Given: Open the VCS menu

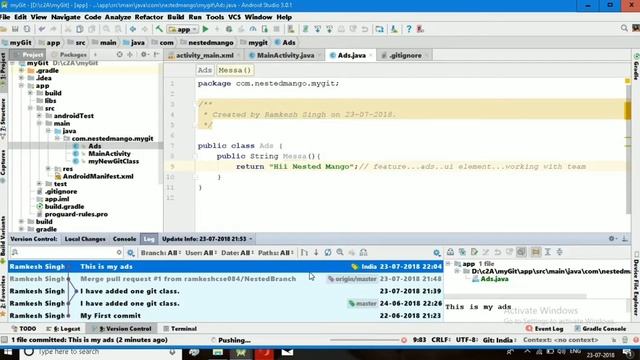Looking at the screenshot, I should point(234,17).
